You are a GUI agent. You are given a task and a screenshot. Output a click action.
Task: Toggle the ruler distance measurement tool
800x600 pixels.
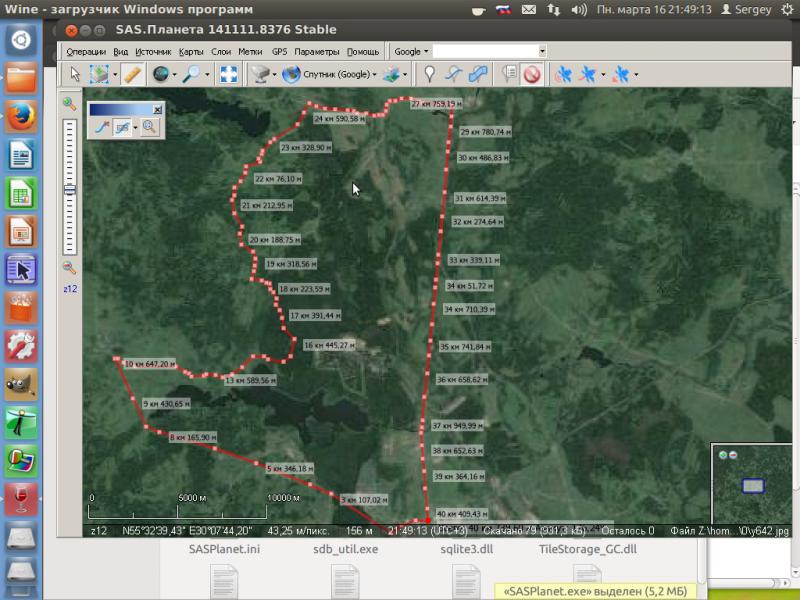tap(132, 74)
